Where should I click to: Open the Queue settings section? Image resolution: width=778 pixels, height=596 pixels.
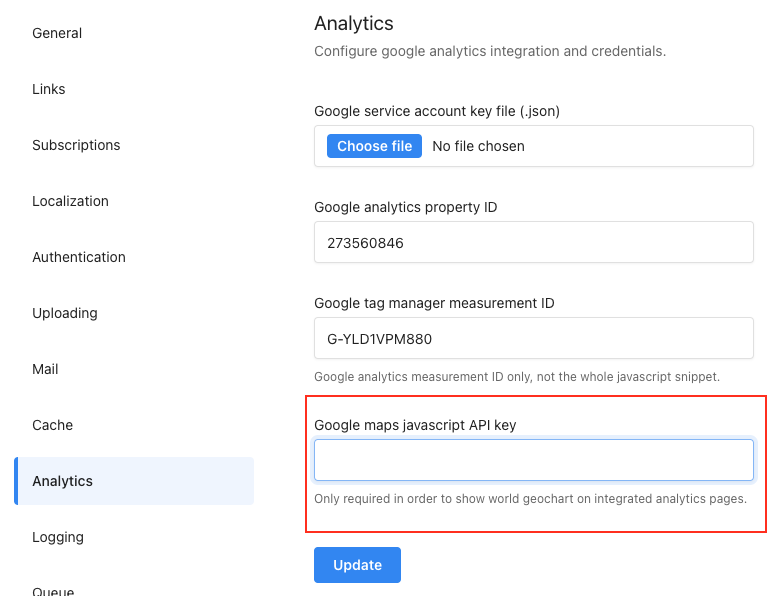pos(53,591)
